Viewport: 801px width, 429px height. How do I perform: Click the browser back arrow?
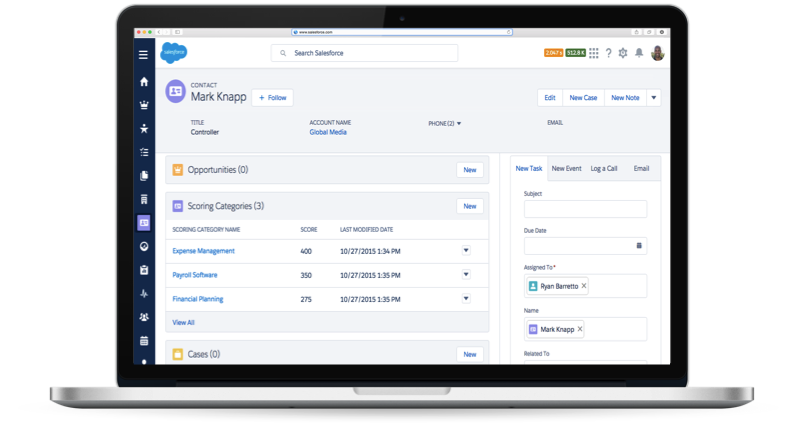159,32
